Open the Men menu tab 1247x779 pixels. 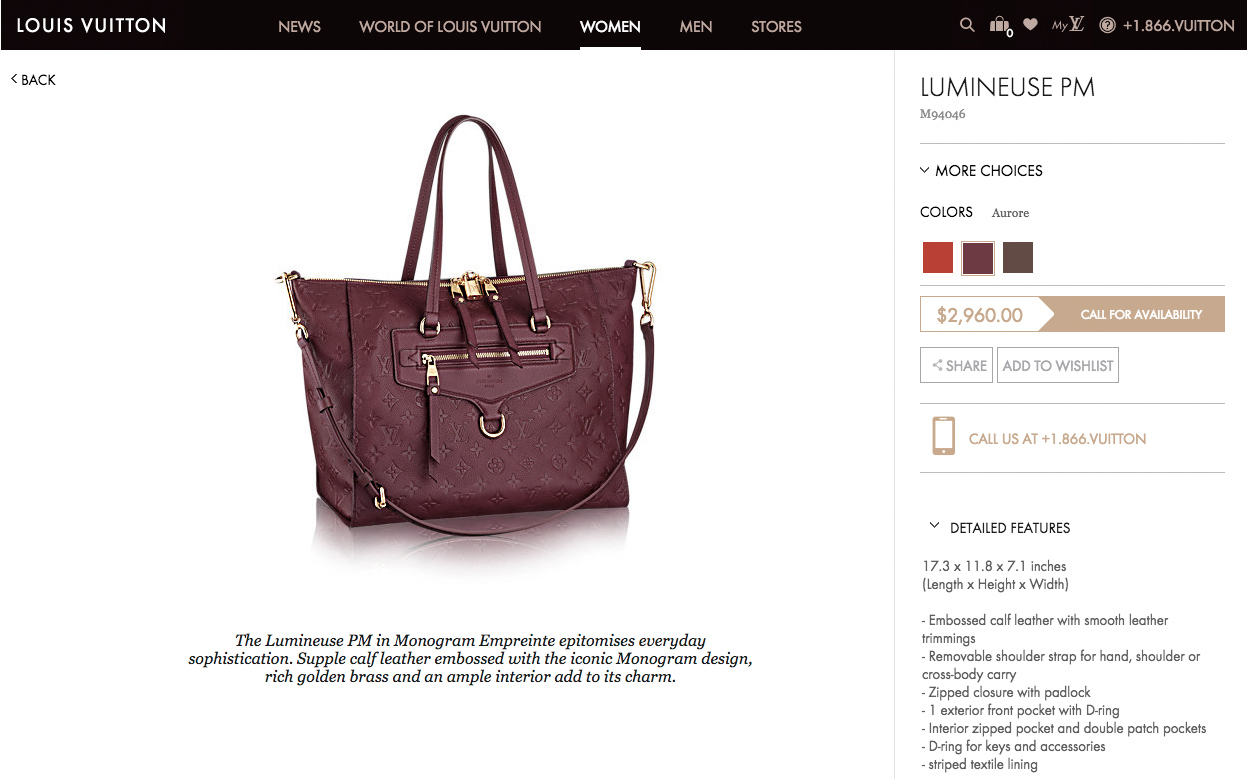(696, 26)
